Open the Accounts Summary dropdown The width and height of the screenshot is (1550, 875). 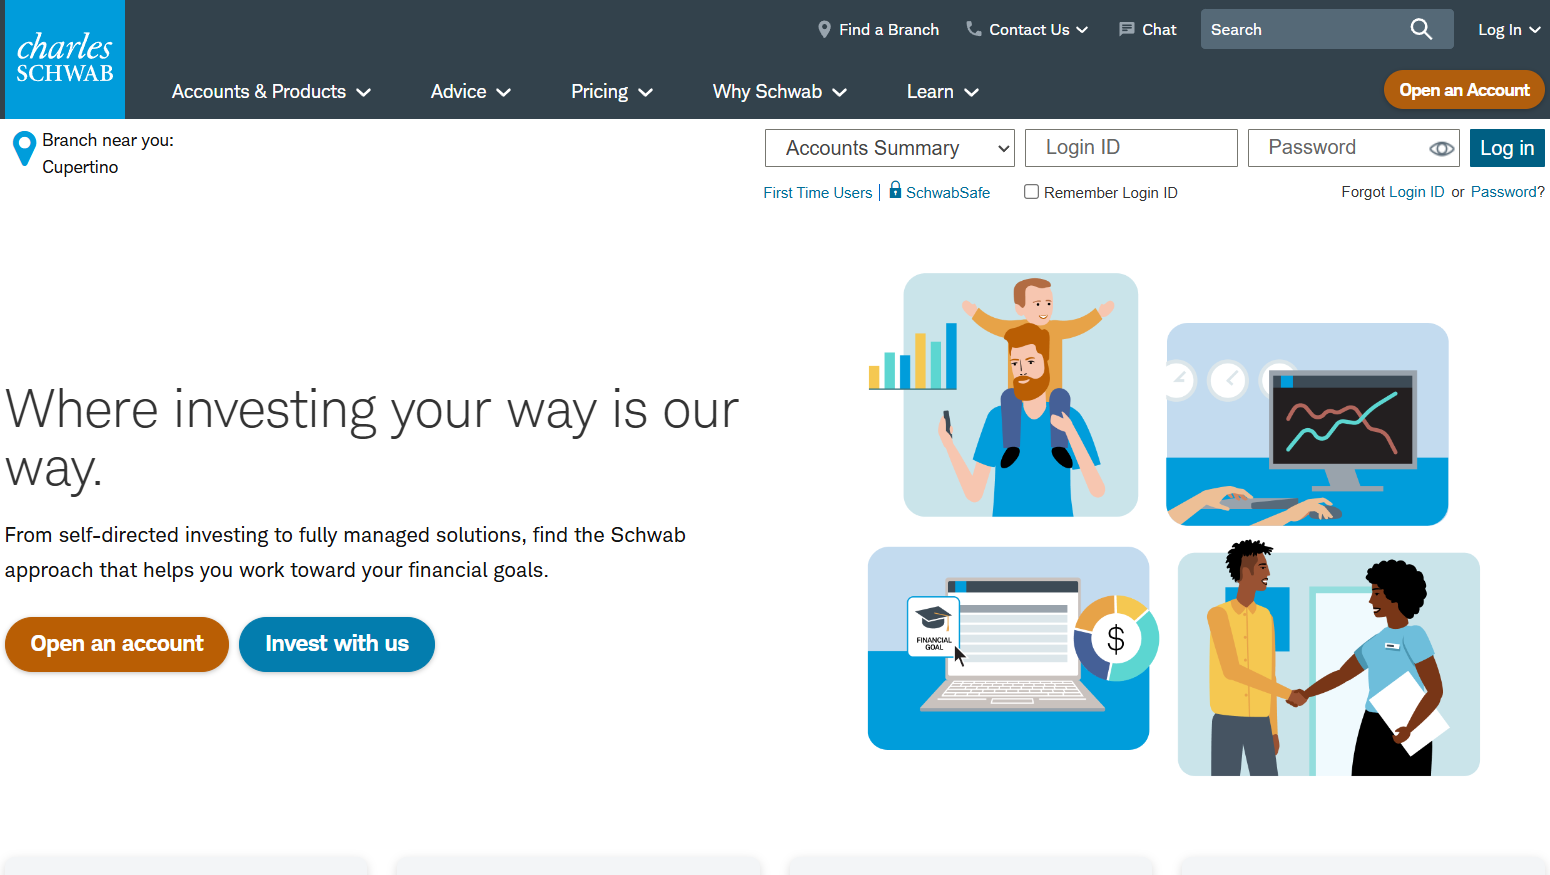click(889, 148)
